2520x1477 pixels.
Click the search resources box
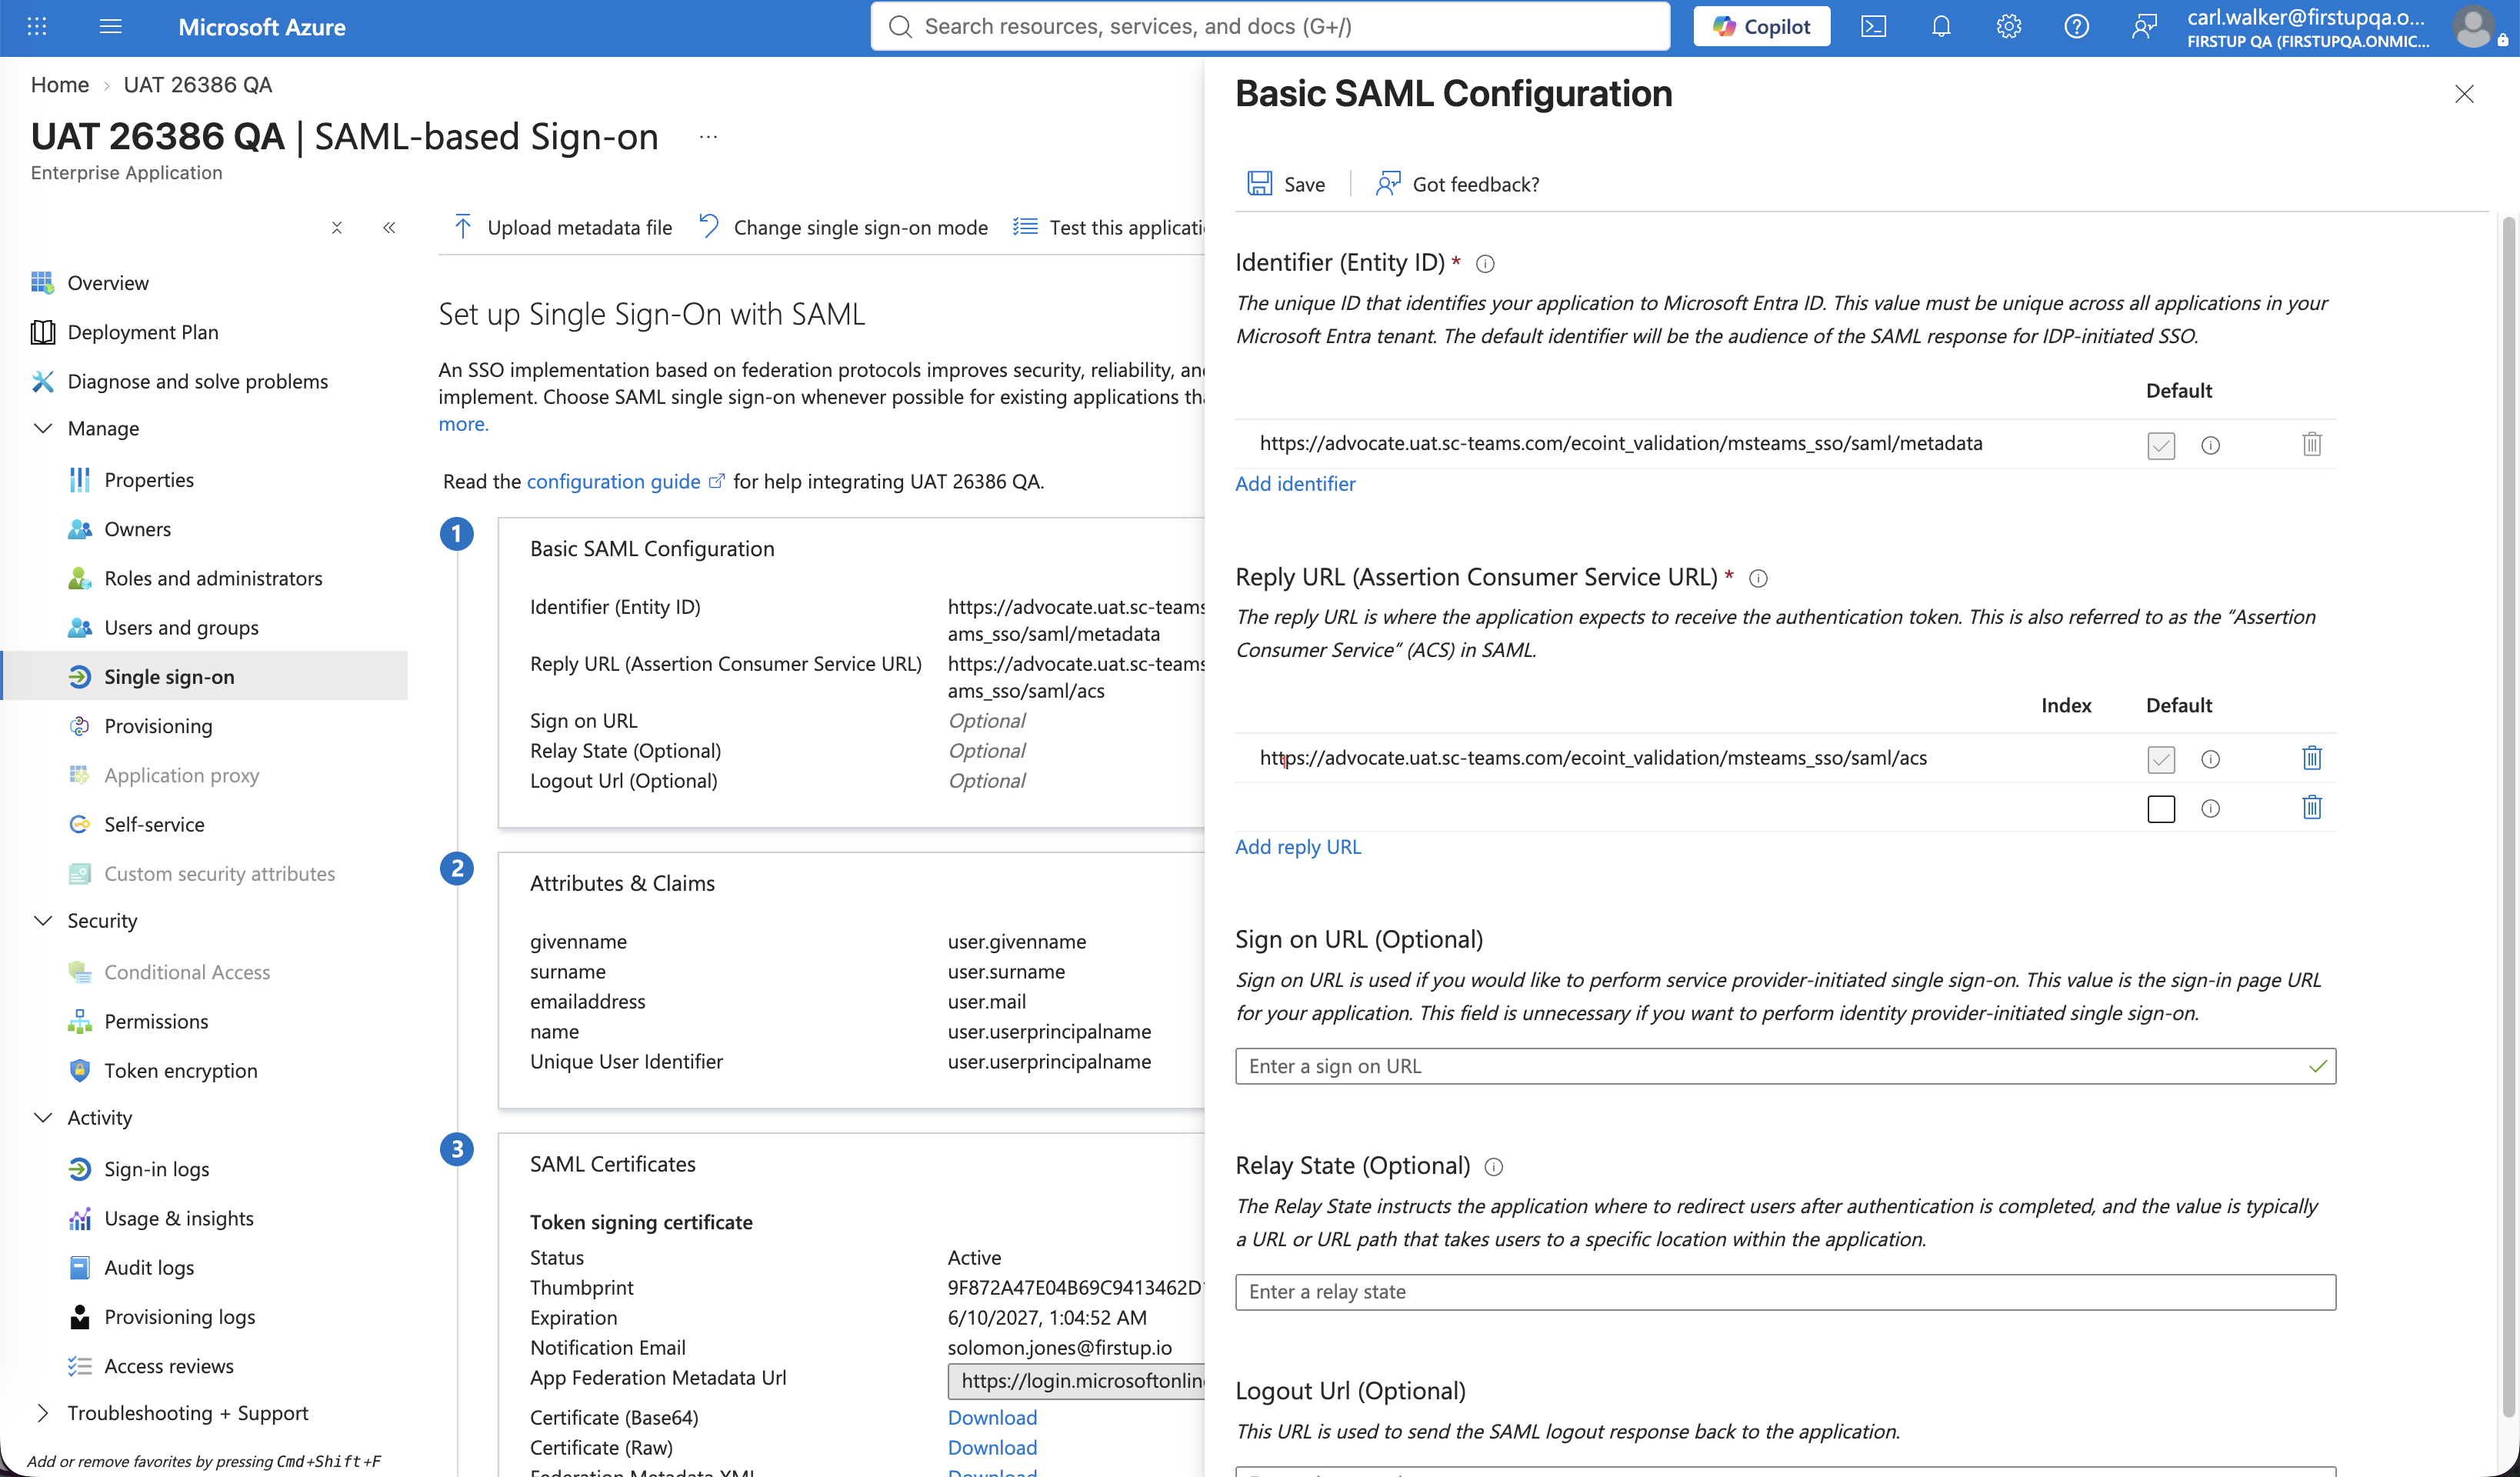point(1270,27)
